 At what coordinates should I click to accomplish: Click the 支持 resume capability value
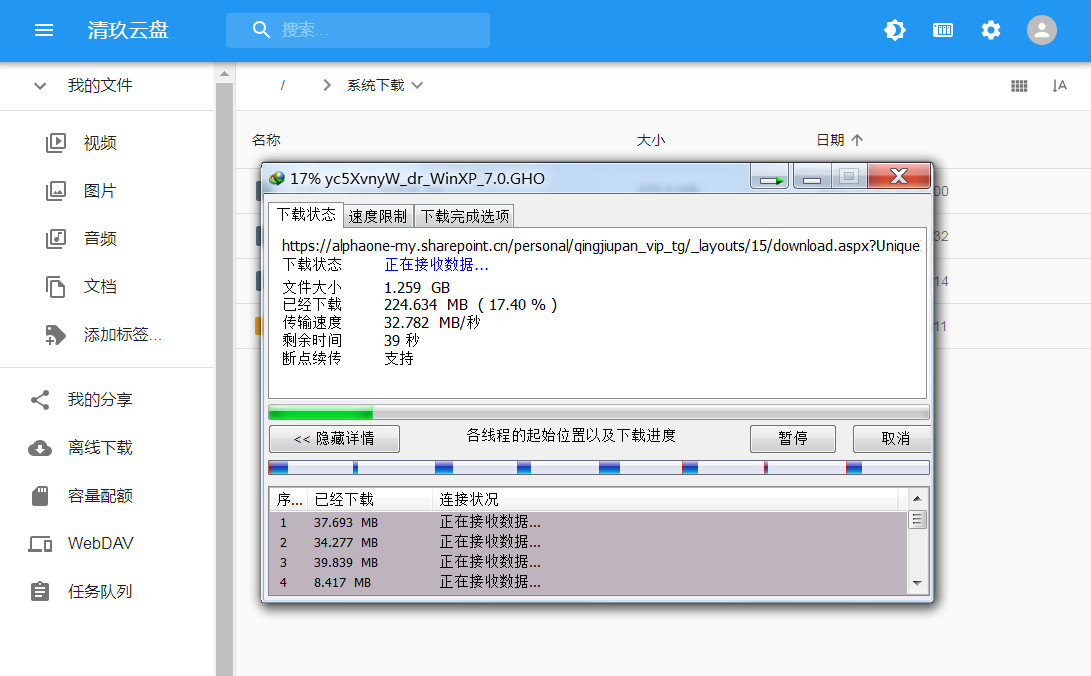point(399,358)
